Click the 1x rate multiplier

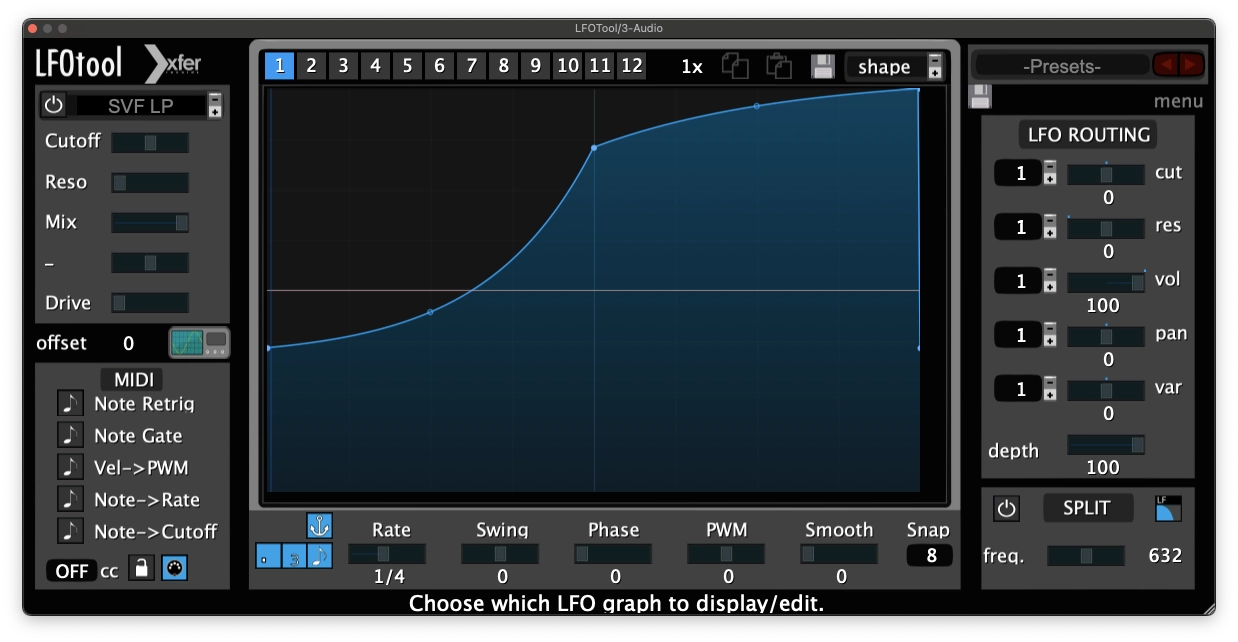pyautogui.click(x=692, y=67)
